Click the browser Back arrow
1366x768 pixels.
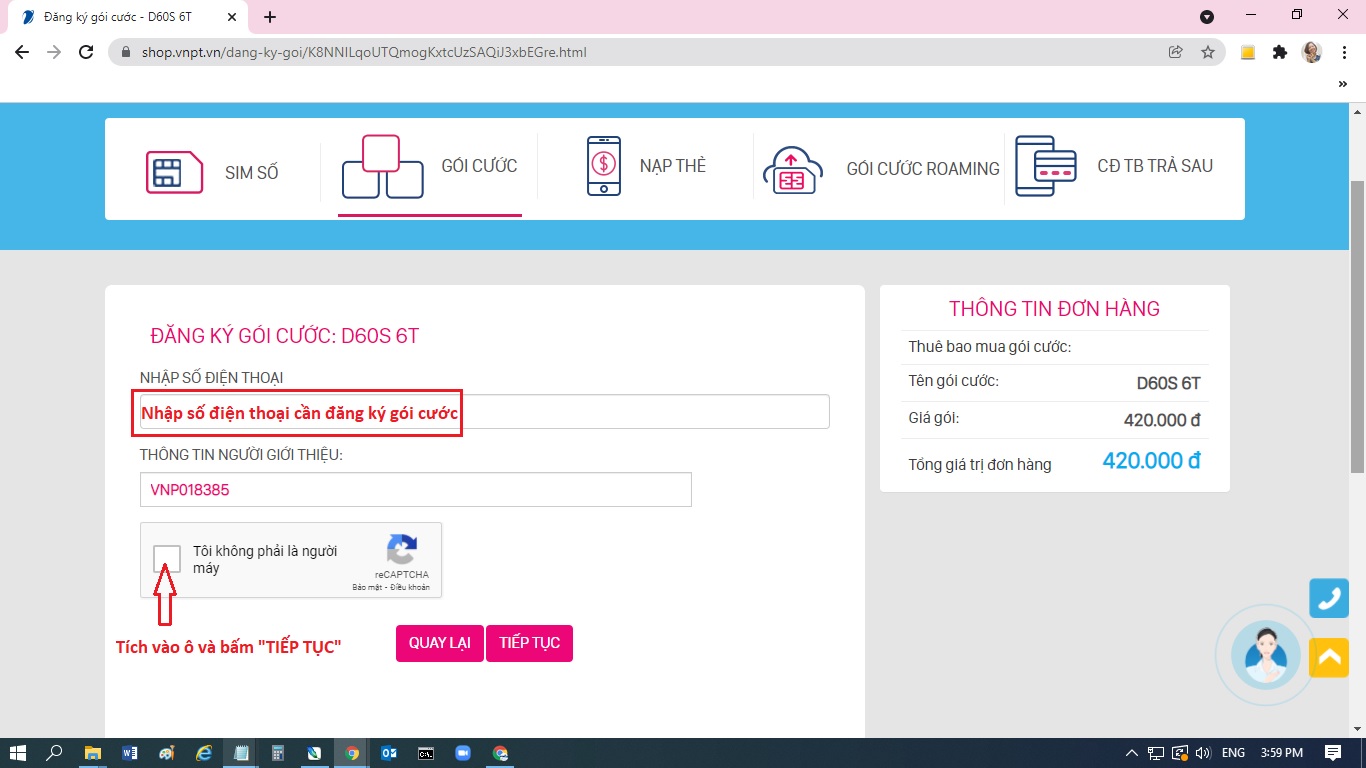click(22, 52)
